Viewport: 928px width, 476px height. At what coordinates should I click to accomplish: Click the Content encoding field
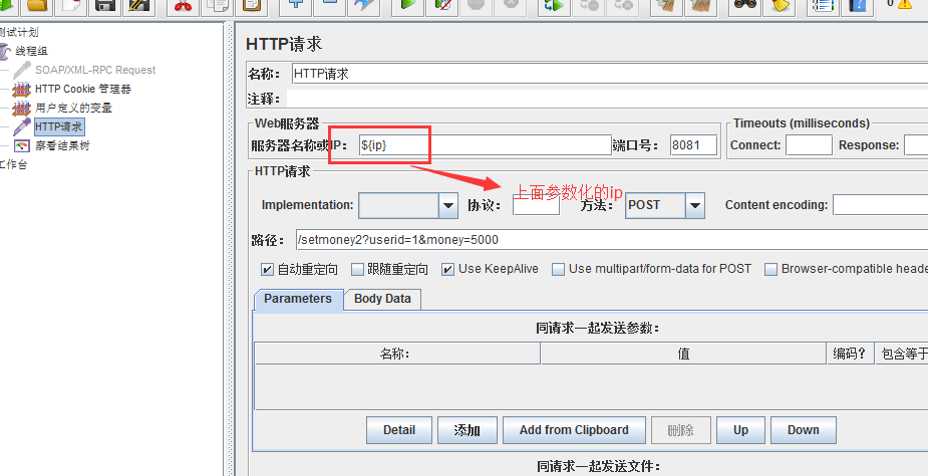(x=880, y=205)
